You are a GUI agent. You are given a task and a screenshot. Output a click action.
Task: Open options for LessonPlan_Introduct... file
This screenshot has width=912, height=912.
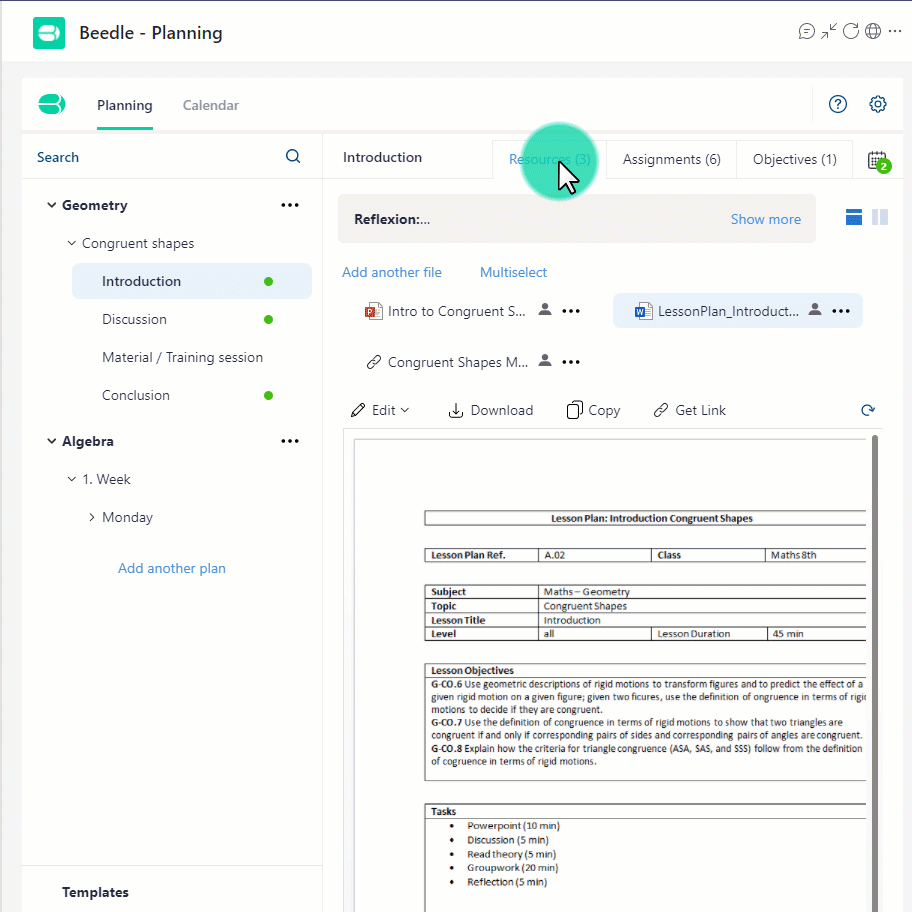click(x=841, y=311)
